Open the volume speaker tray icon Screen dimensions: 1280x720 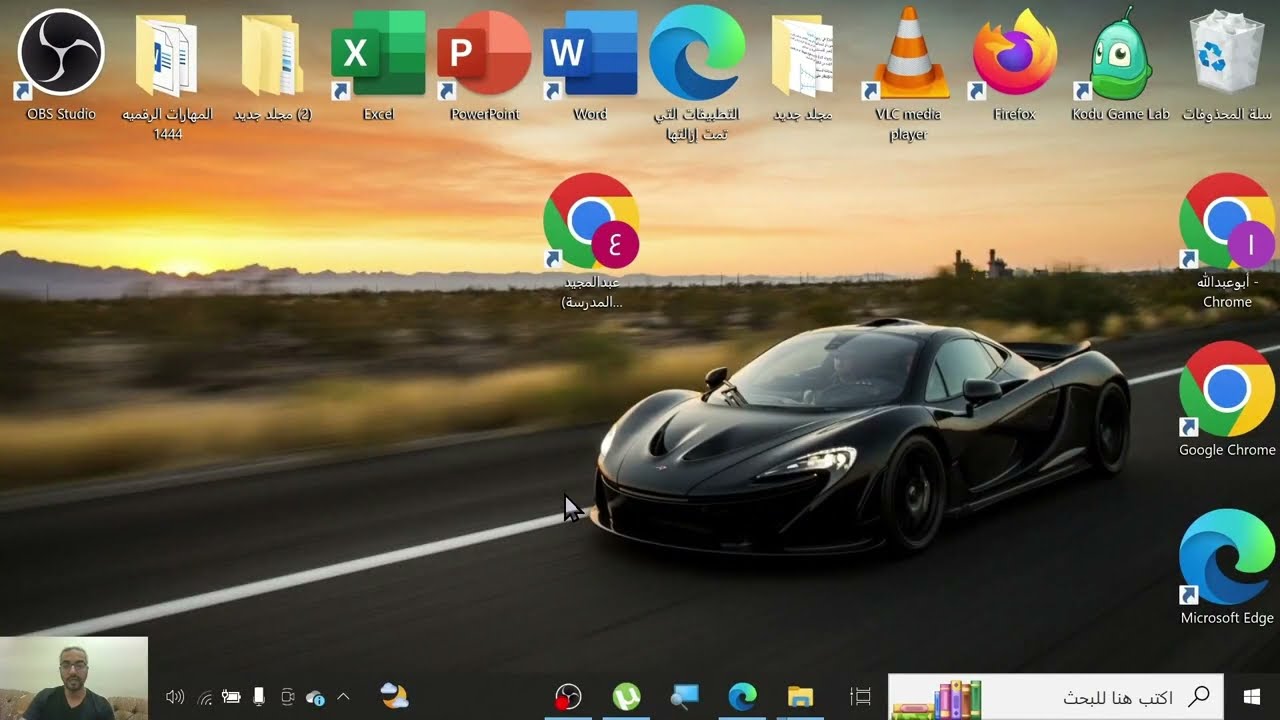[175, 696]
